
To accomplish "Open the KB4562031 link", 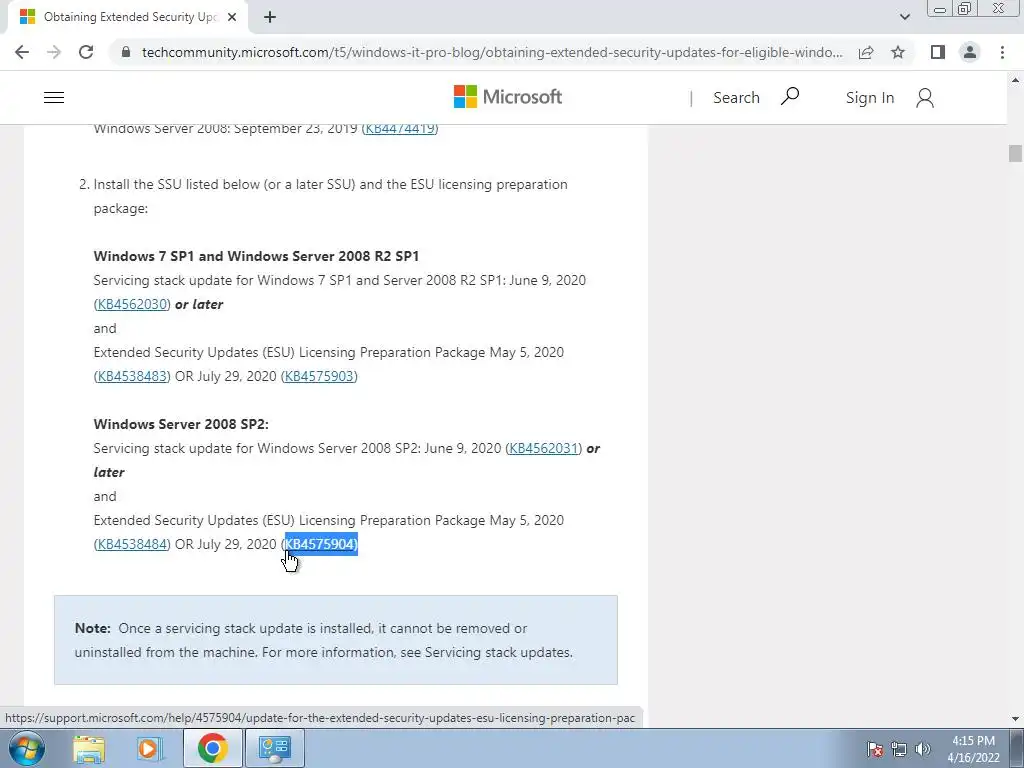I will 543,448.
